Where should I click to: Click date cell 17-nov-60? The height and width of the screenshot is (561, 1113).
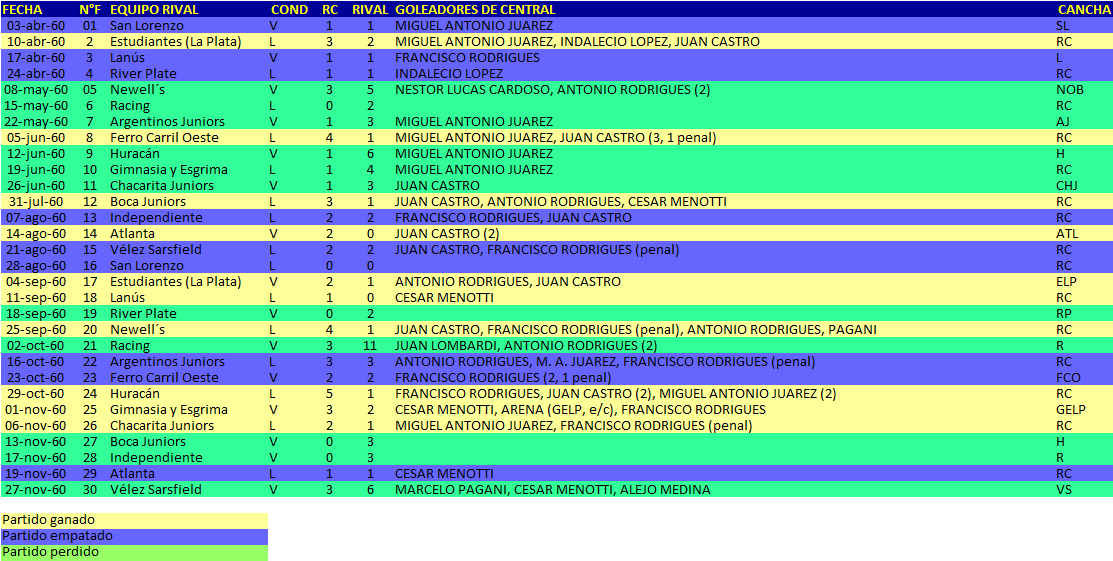pyautogui.click(x=35, y=457)
